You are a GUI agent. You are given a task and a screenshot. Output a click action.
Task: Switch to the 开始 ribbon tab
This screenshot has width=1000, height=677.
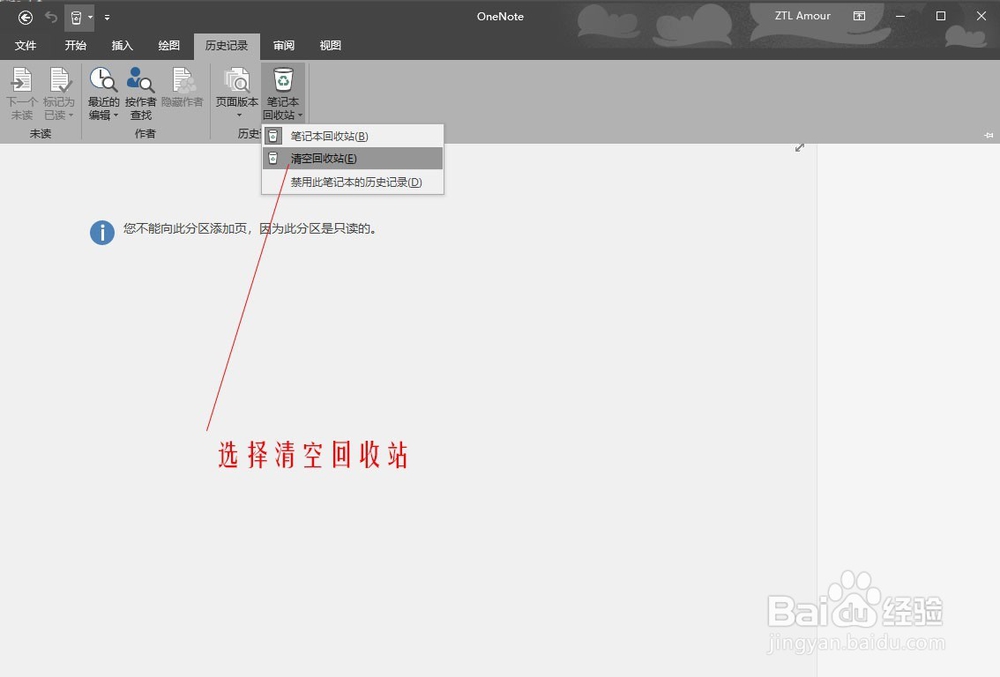(x=75, y=45)
